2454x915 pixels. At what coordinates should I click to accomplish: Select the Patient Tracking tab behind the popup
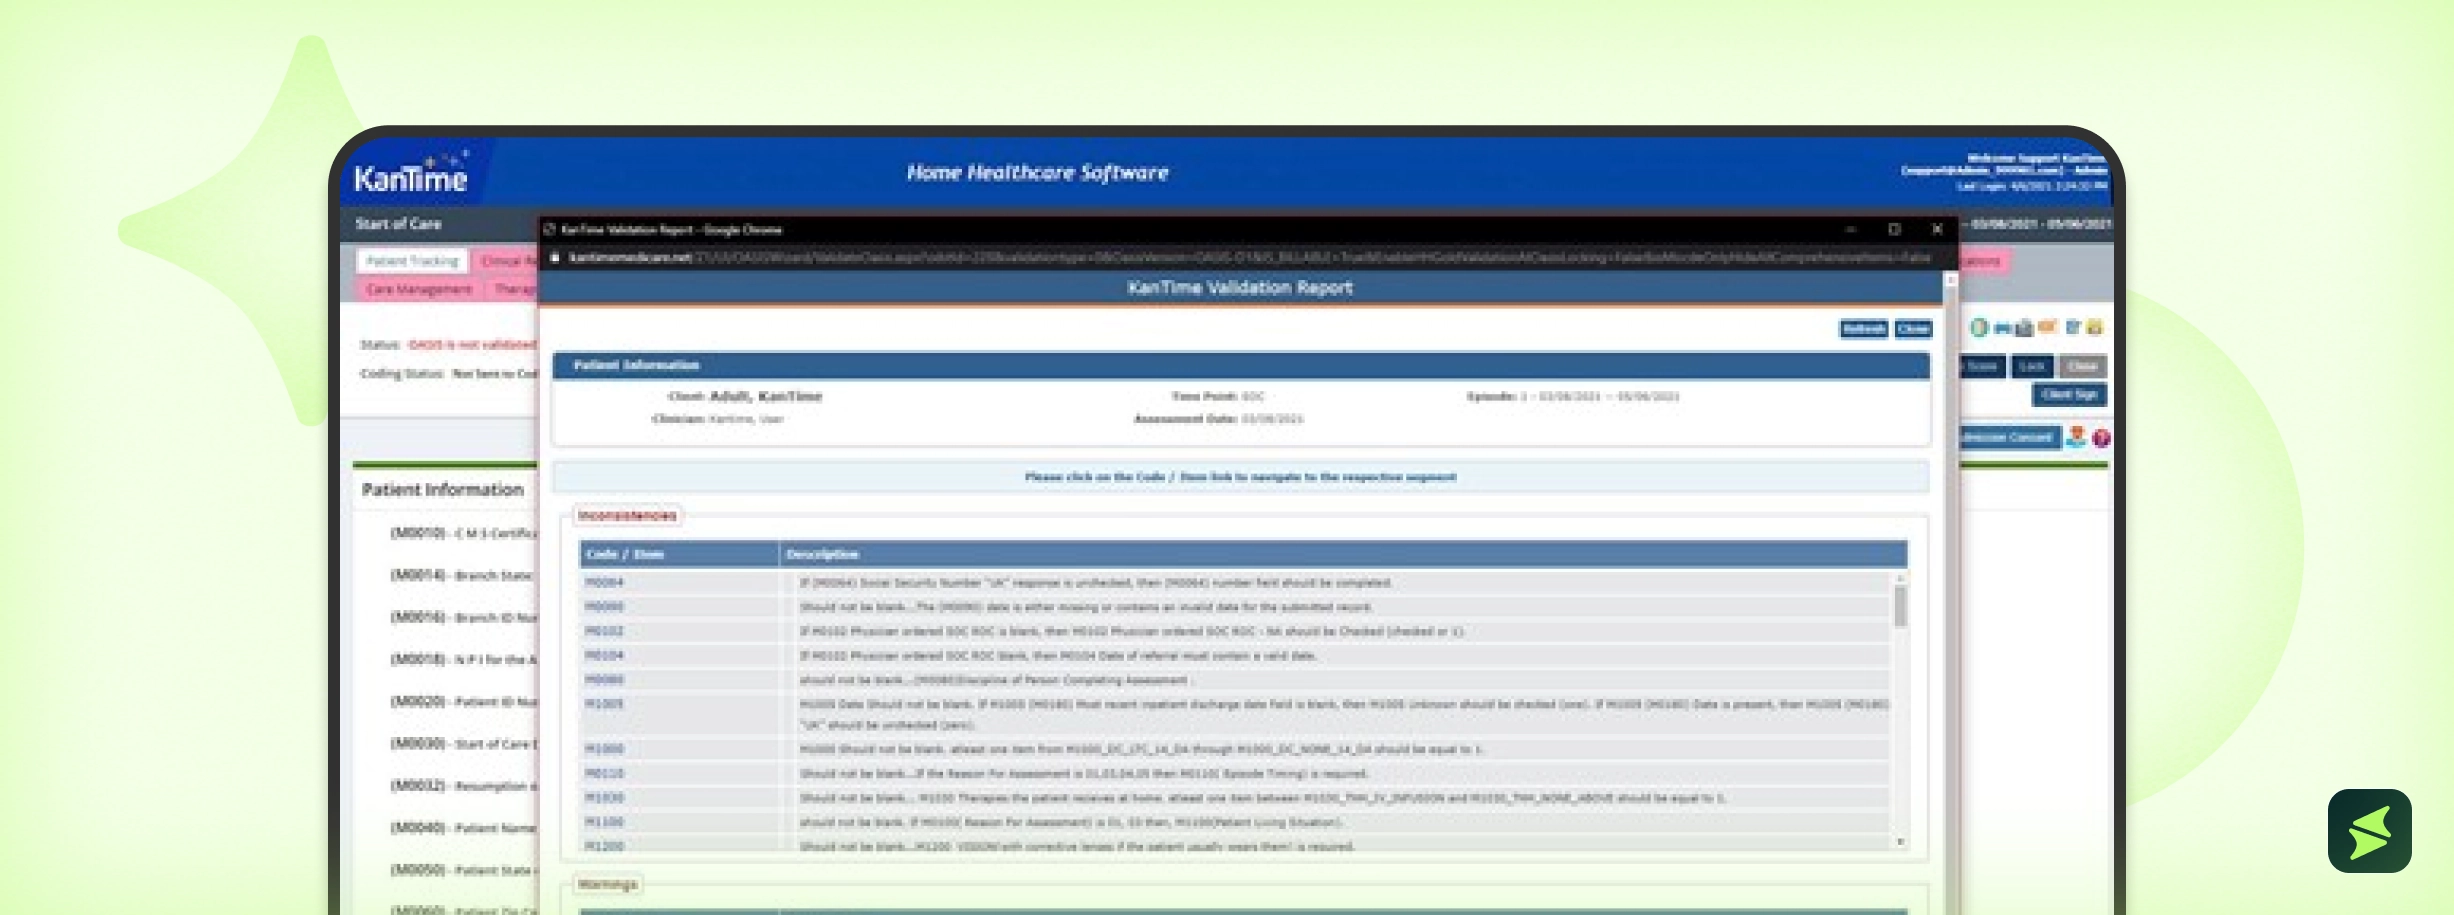tap(412, 261)
